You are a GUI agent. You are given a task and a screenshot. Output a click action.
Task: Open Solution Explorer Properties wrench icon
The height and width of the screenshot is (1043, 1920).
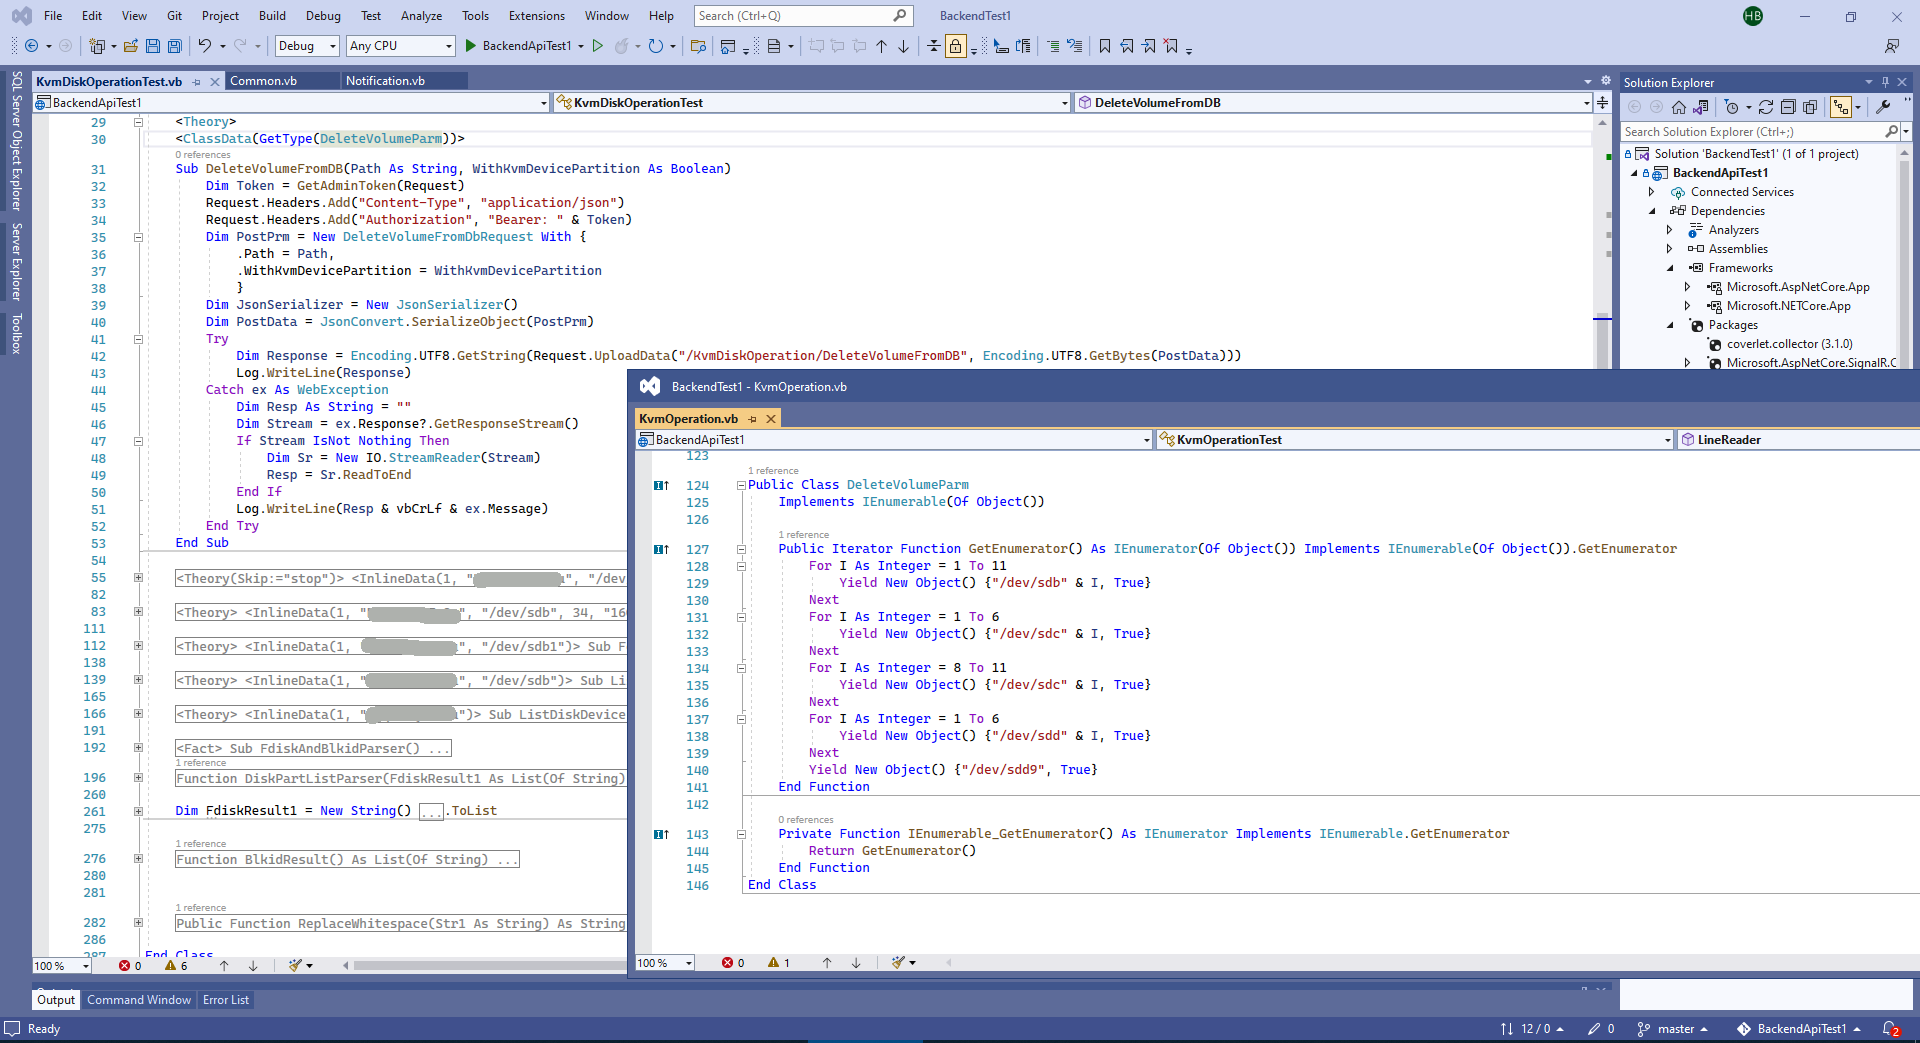pyautogui.click(x=1883, y=107)
